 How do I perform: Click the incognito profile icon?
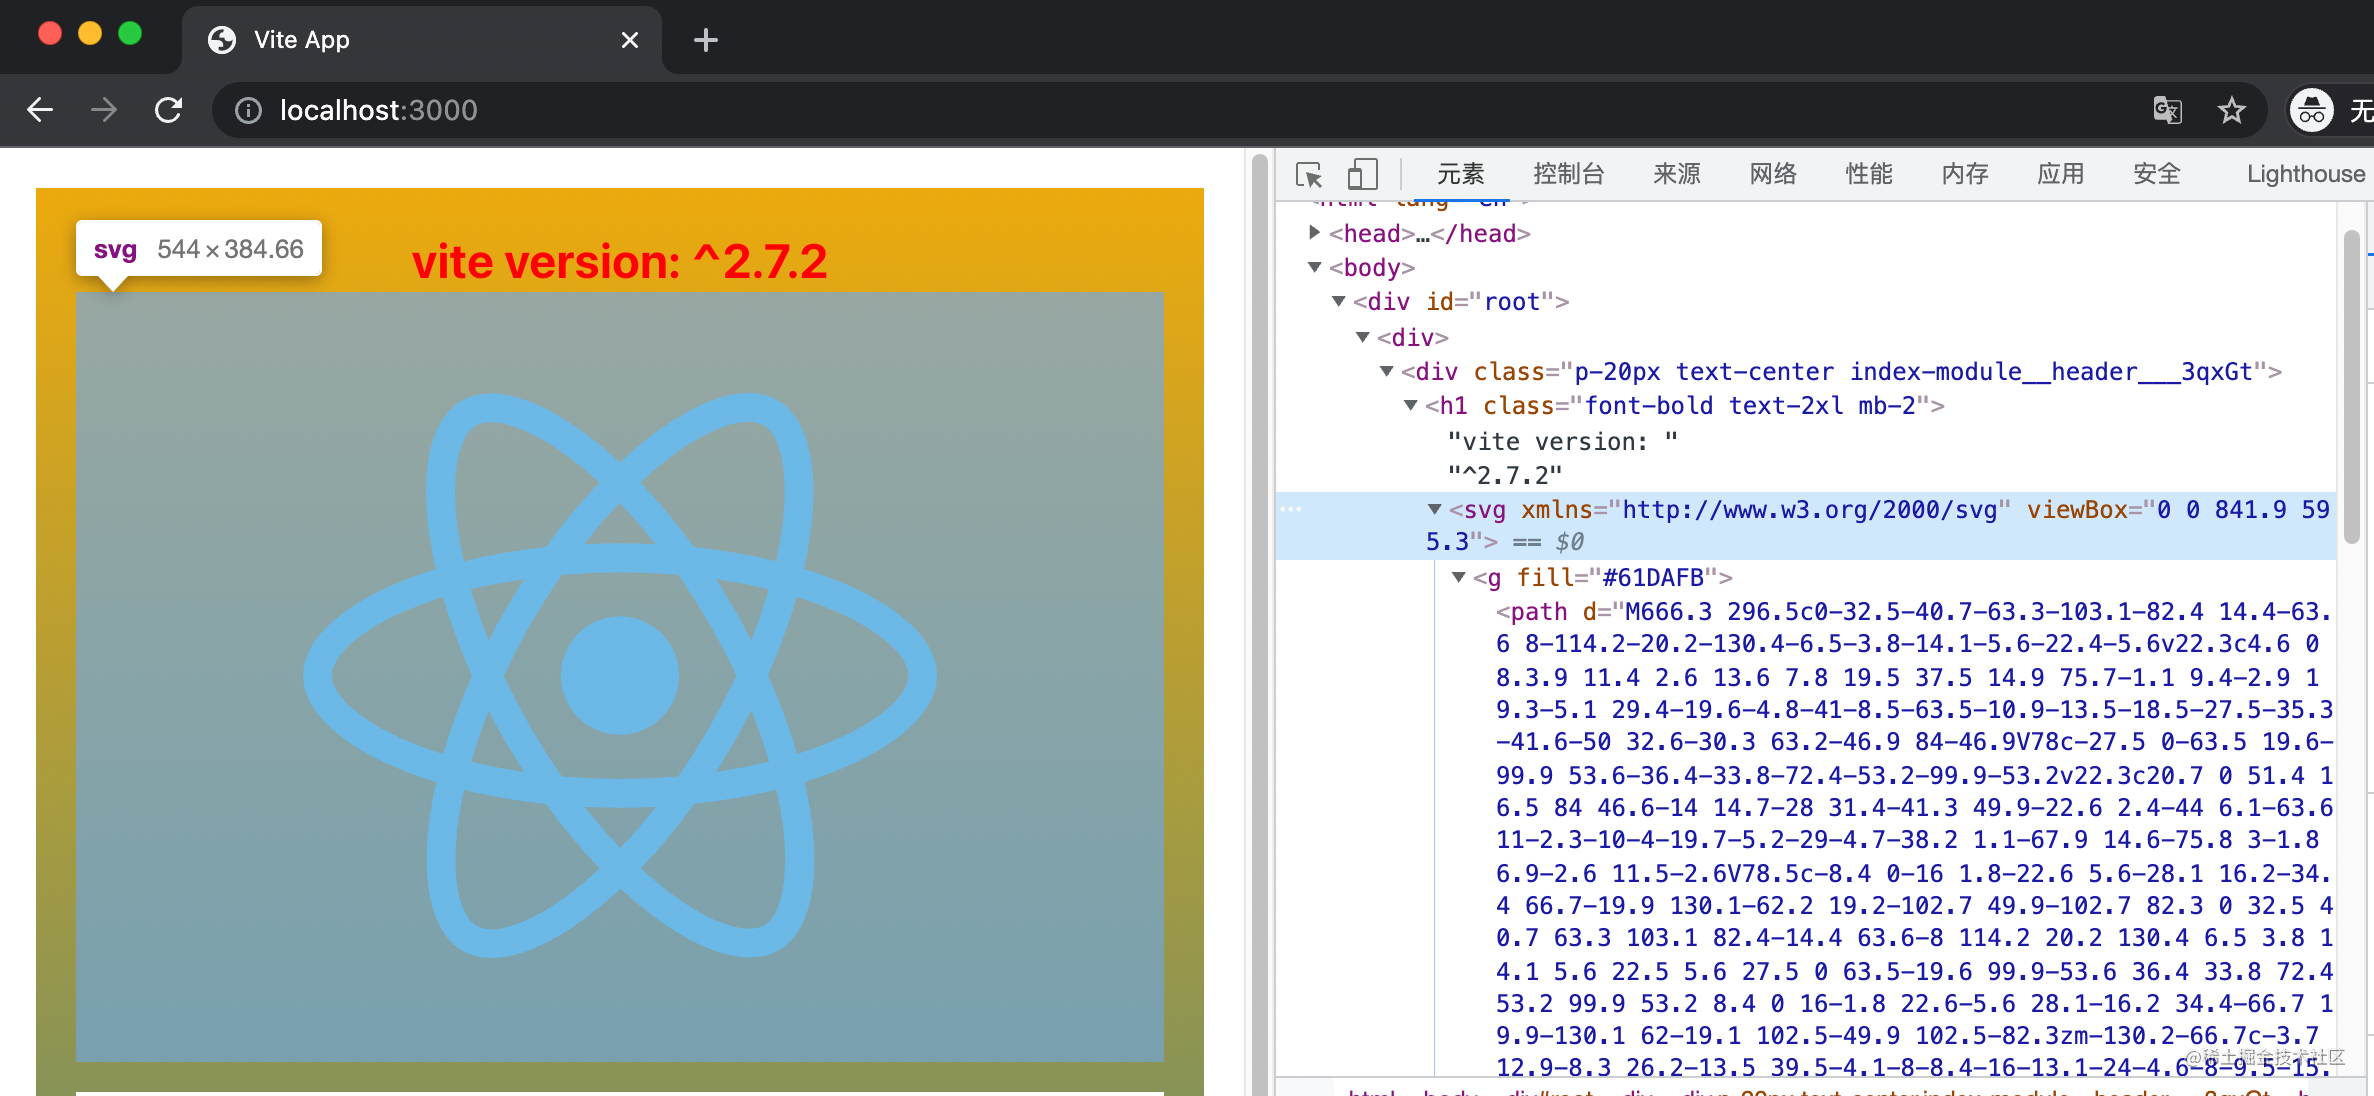click(2311, 110)
